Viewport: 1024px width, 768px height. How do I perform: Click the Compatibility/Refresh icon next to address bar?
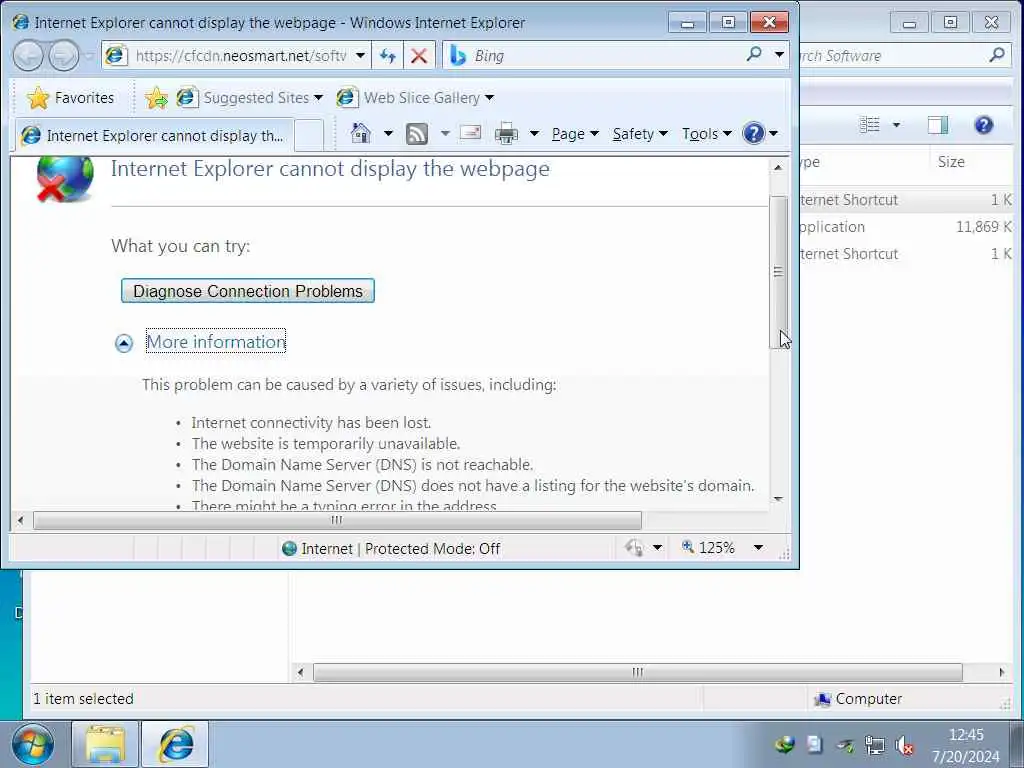pos(388,56)
